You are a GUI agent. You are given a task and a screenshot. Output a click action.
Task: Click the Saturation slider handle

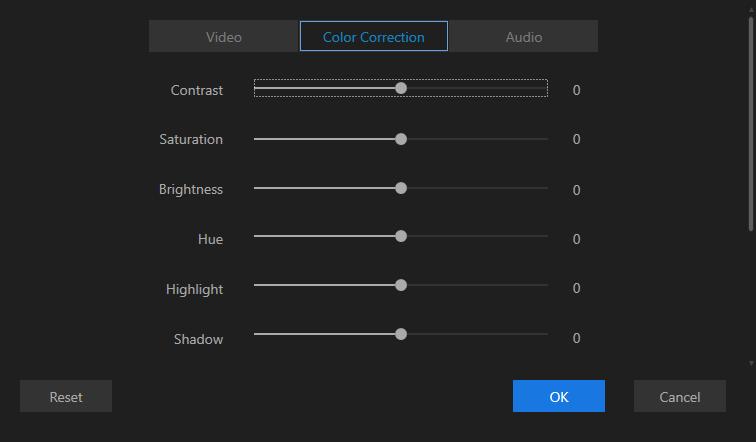tap(401, 139)
